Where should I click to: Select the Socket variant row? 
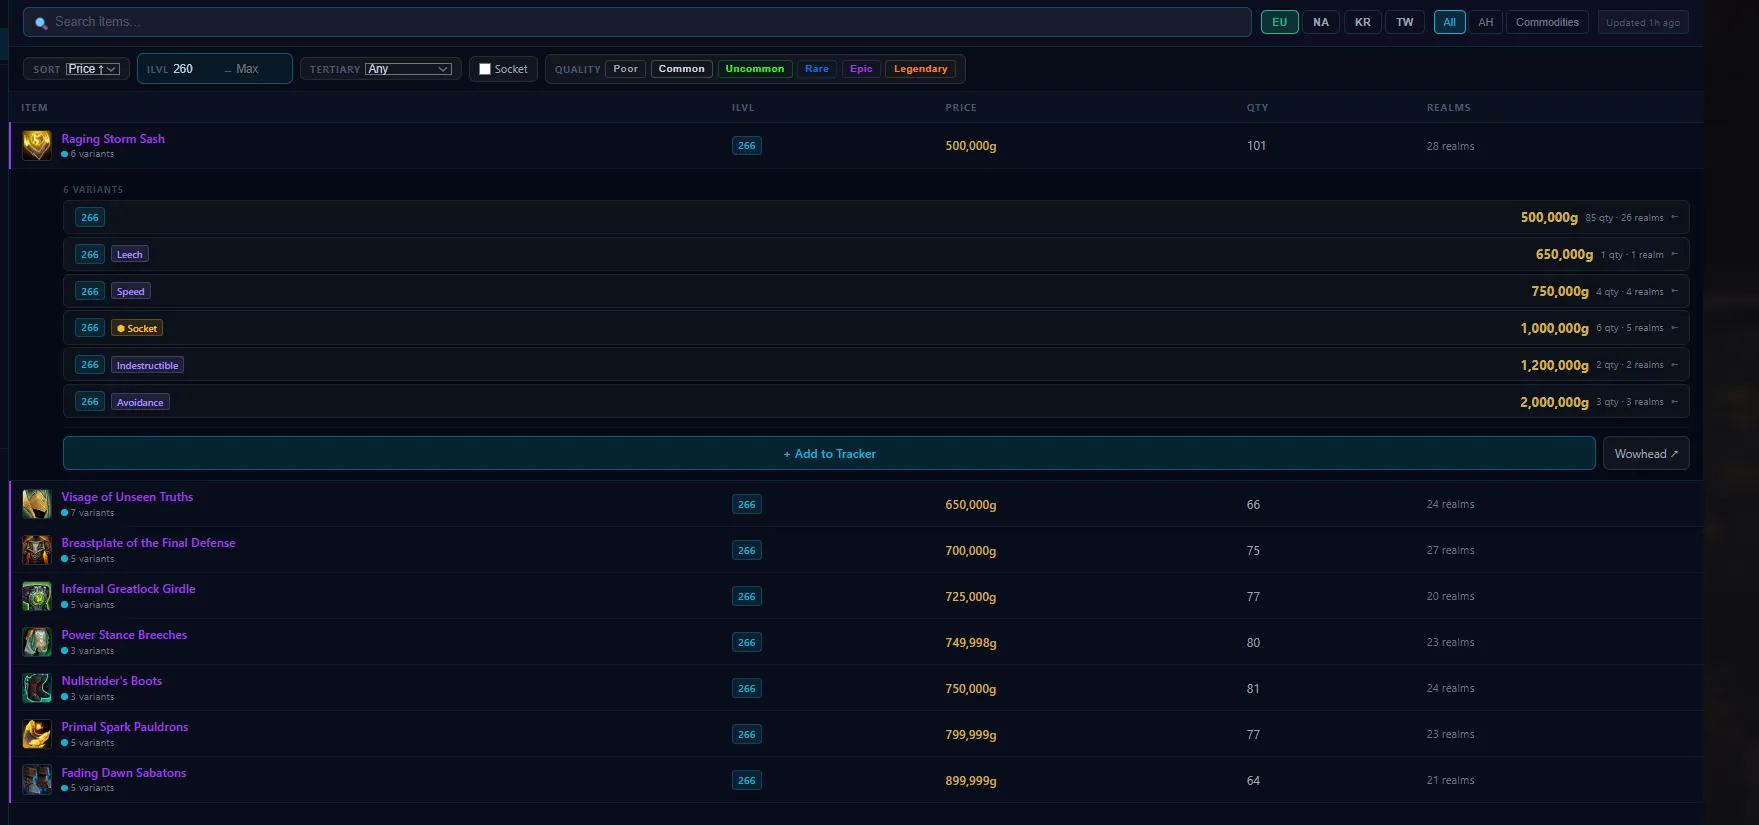click(876, 328)
